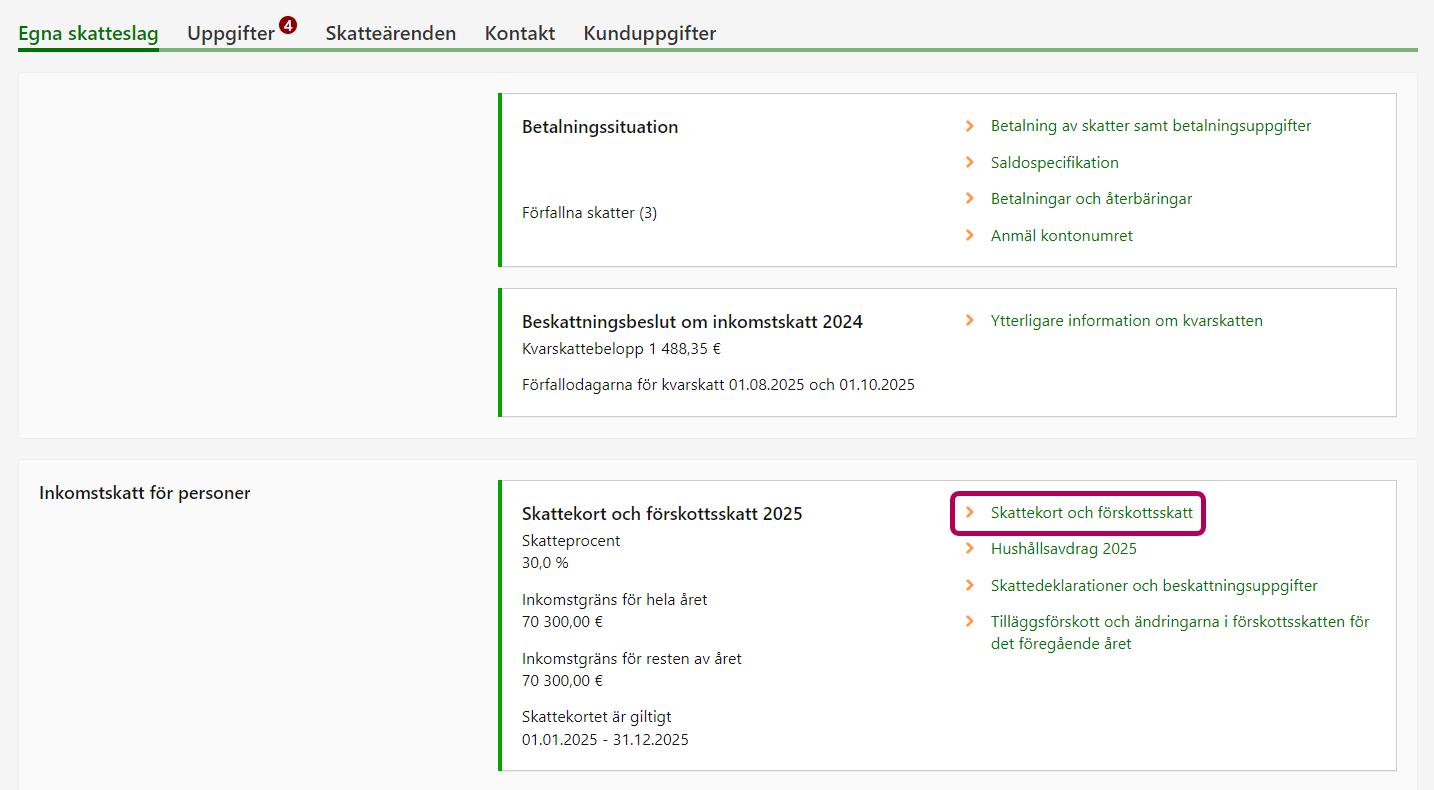The width and height of the screenshot is (1434, 790).
Task: Open Betalningar och återbäringar link
Action: click(1091, 198)
